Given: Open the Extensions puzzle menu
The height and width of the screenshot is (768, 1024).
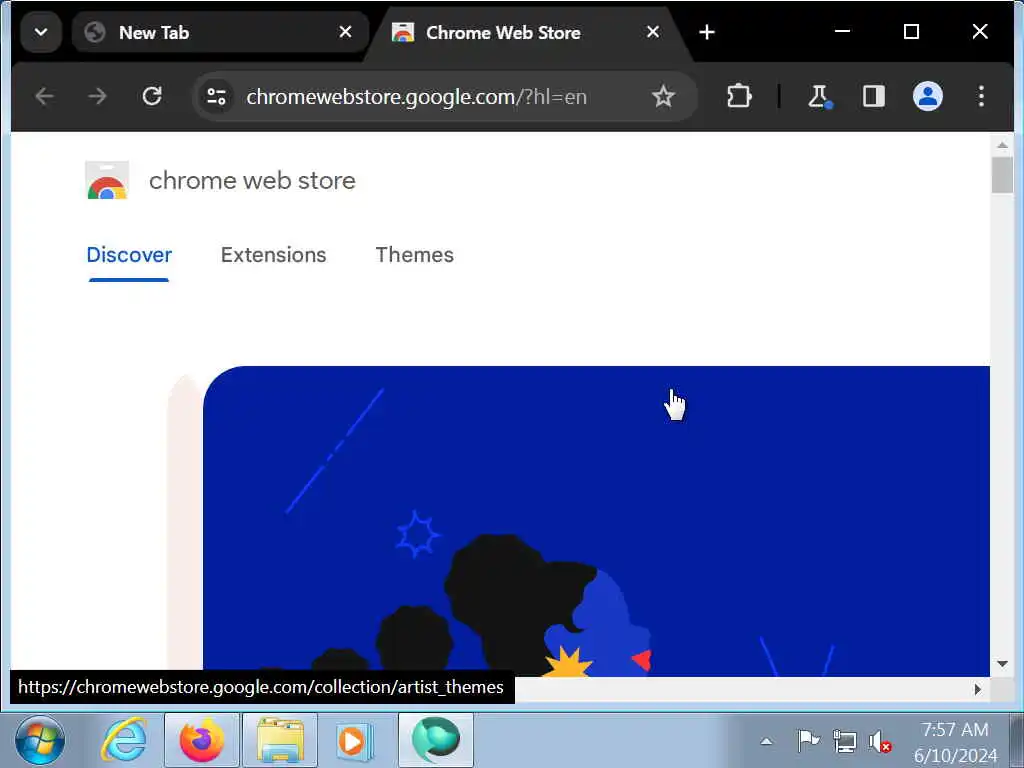Looking at the screenshot, I should pyautogui.click(x=739, y=97).
